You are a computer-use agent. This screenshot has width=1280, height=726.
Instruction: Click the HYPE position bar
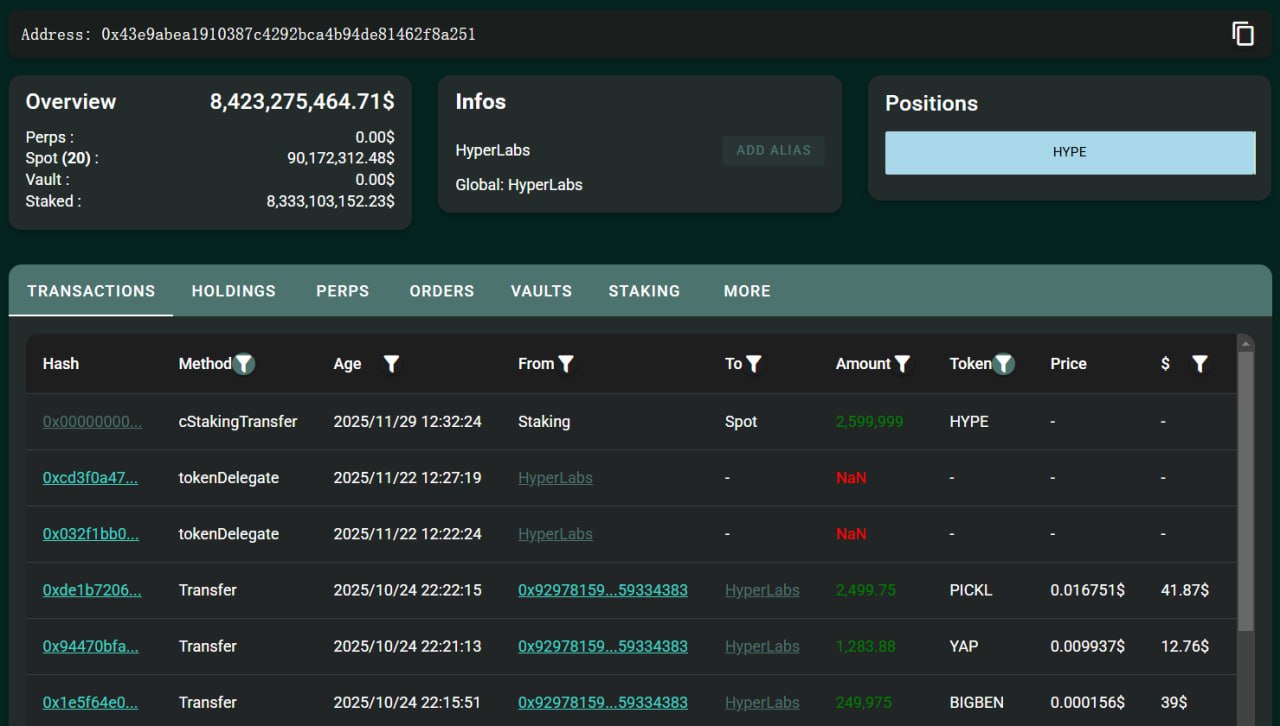1069,152
